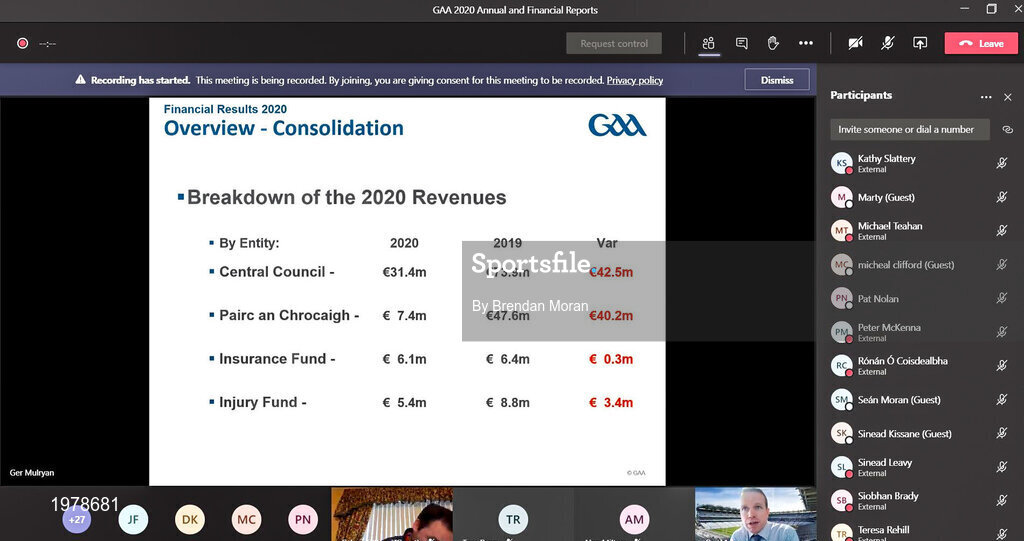Screen dimensions: 1024x541
Task: Click the TR participant tile
Action: click(513, 514)
